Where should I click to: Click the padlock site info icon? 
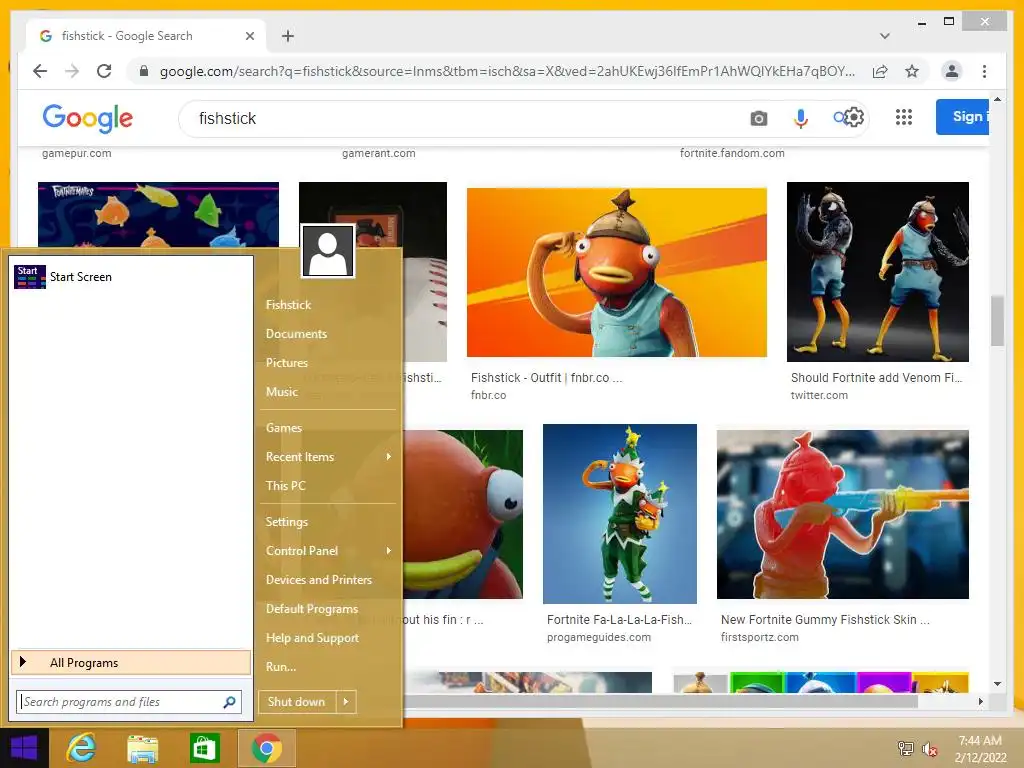(144, 71)
